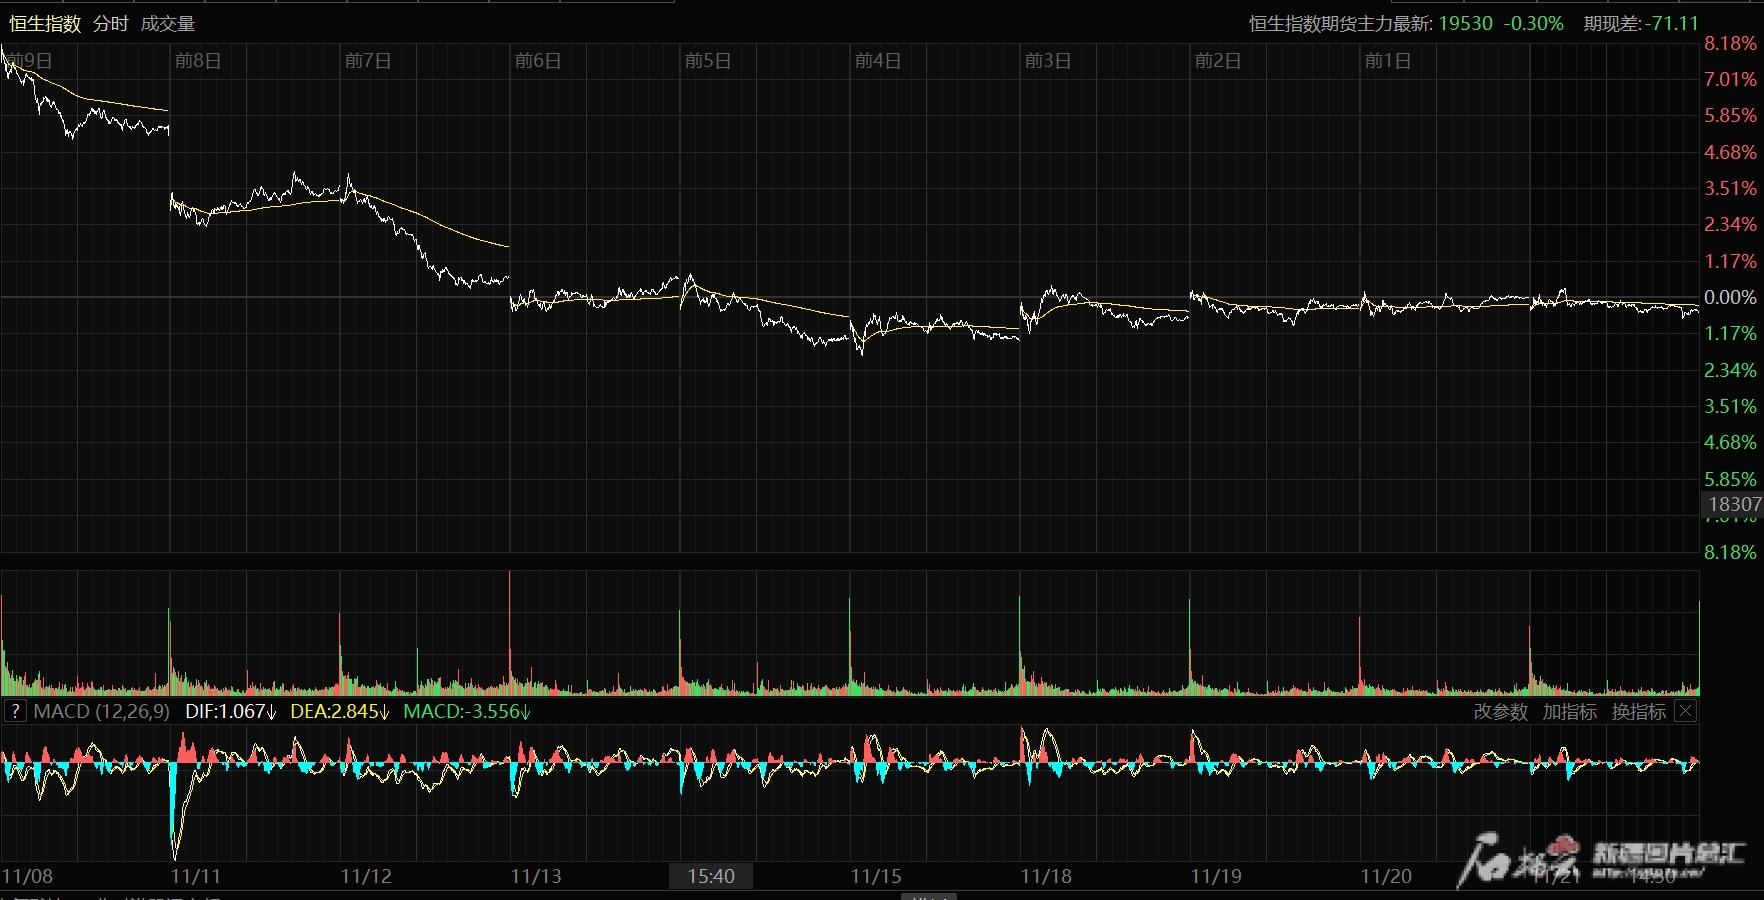Click the highlighted 15:40 time cursor label
The height and width of the screenshot is (900, 1764).
point(711,876)
